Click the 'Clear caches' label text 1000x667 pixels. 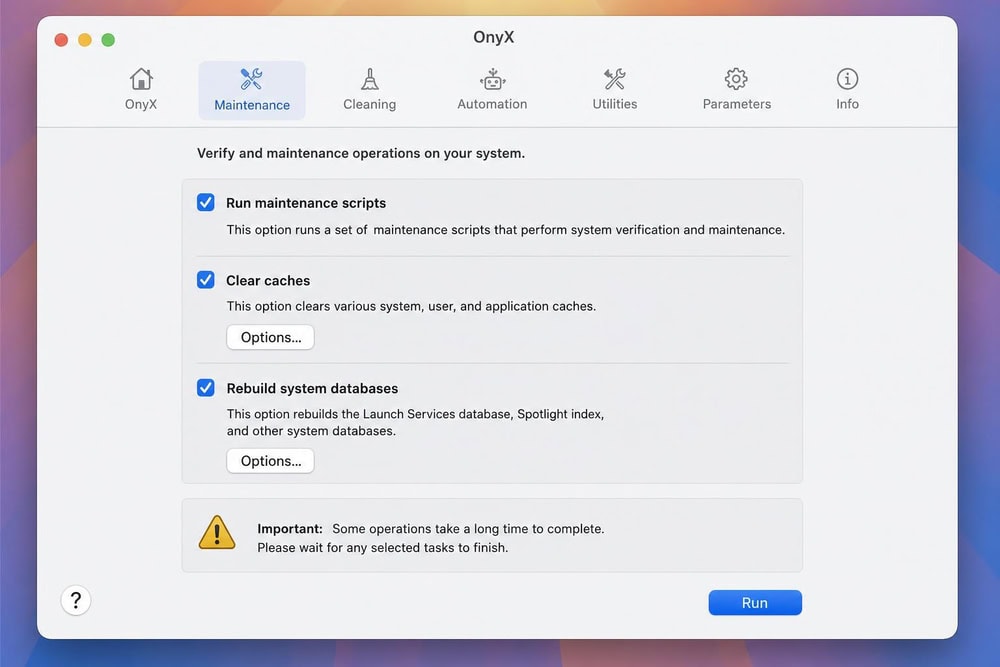tap(268, 281)
